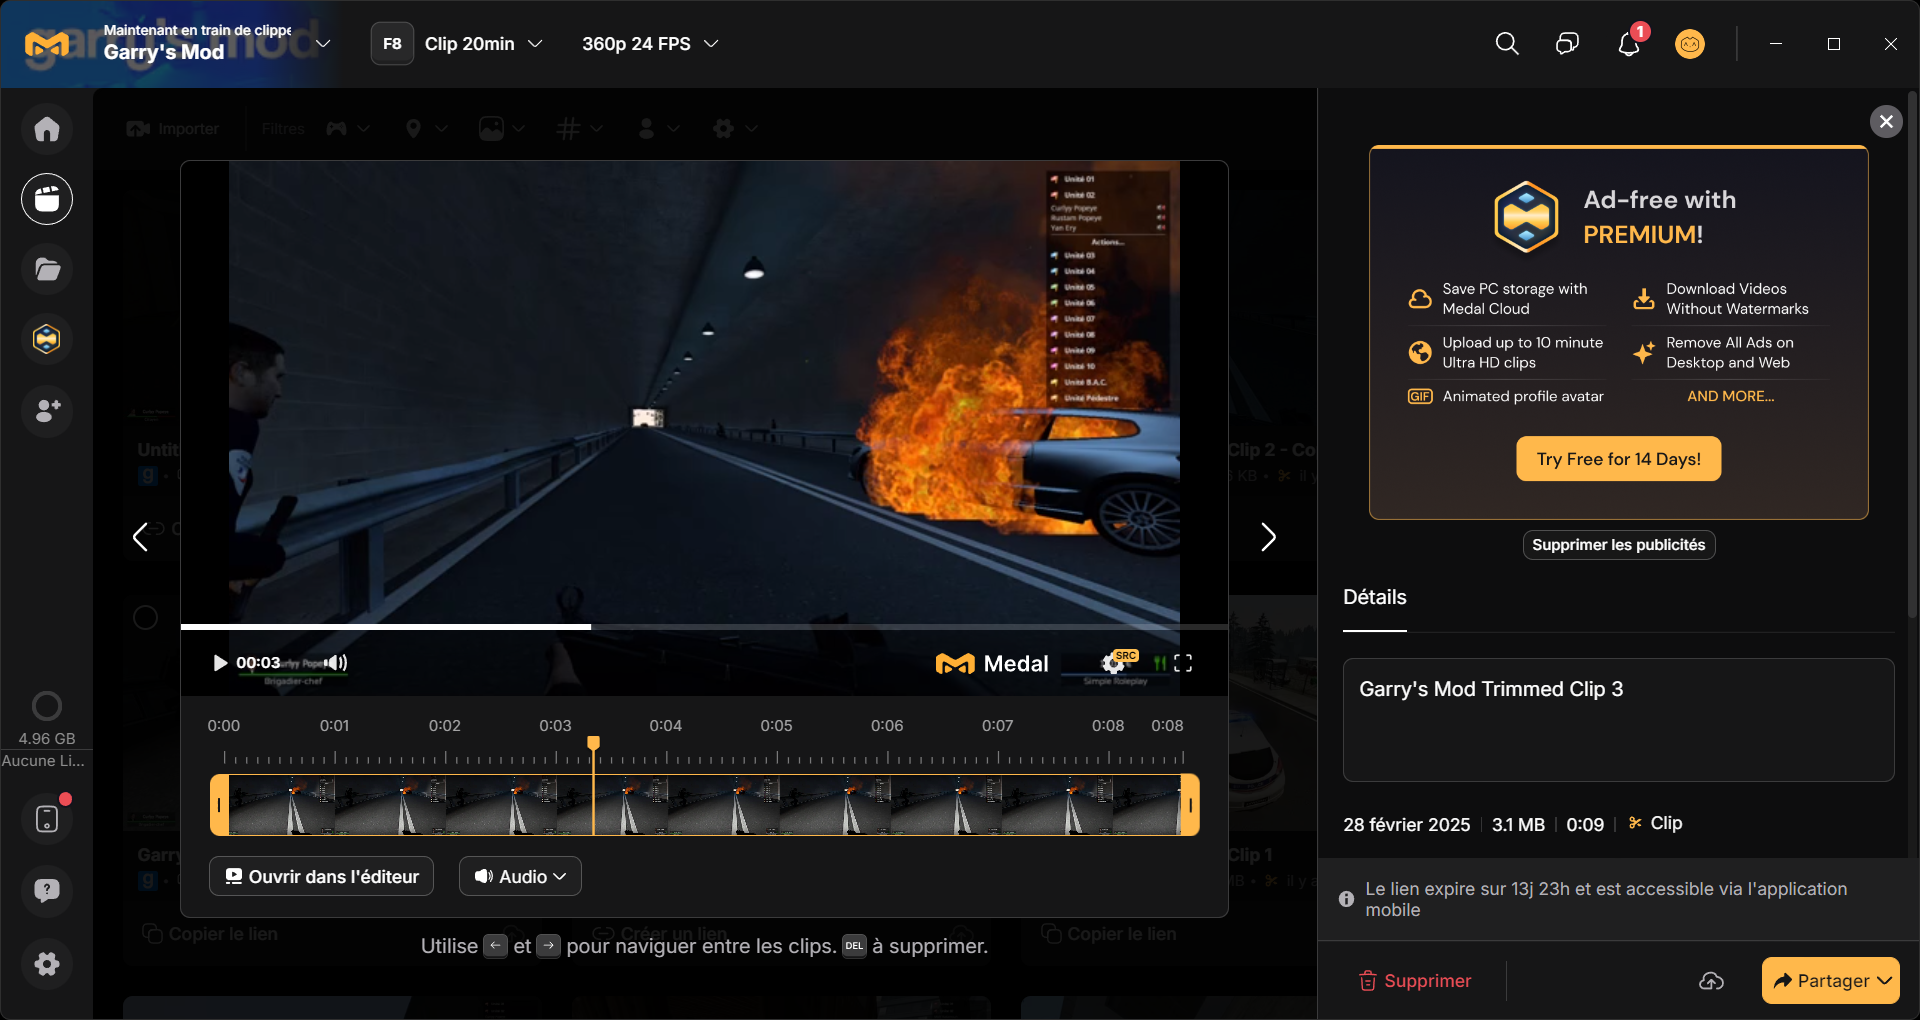
Task: Open the Clips library in the sidebar
Action: [47, 199]
